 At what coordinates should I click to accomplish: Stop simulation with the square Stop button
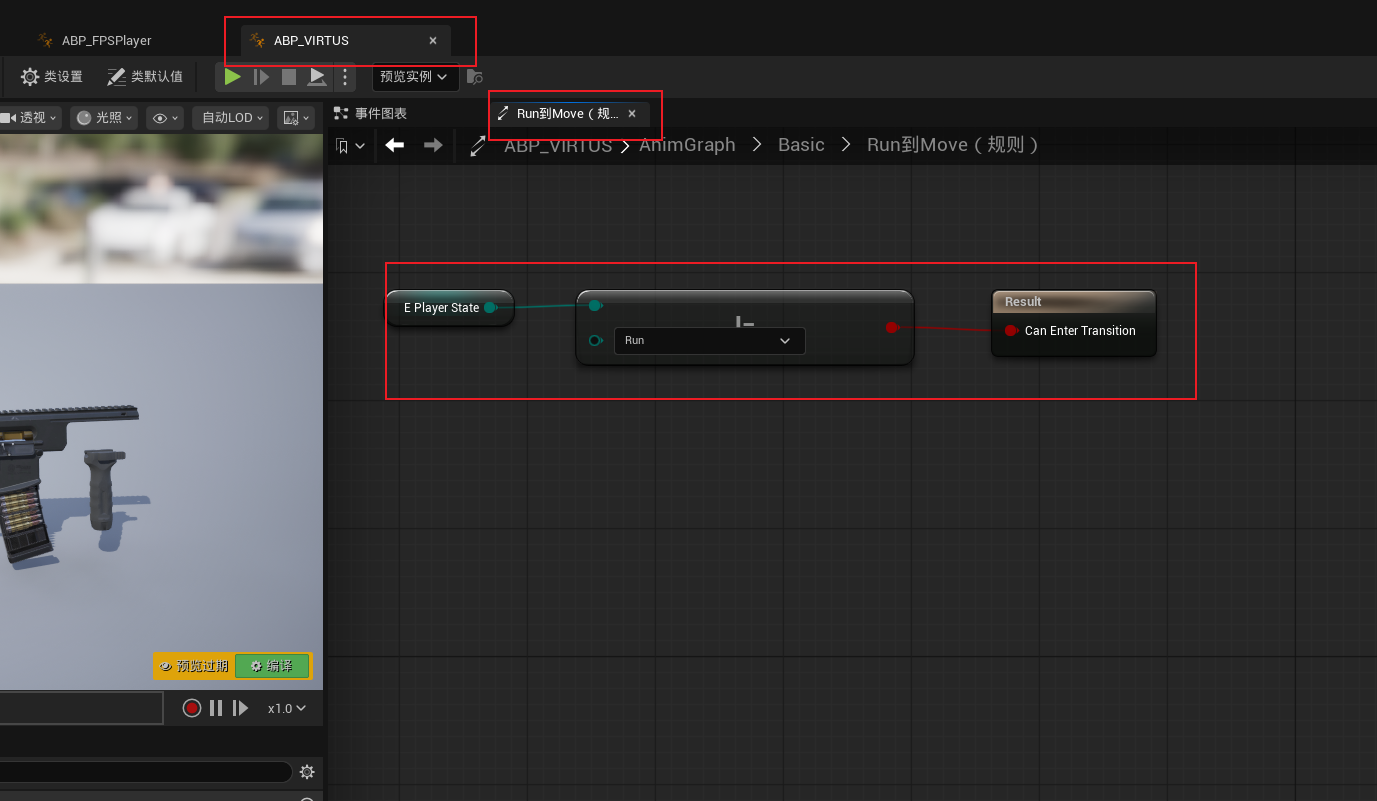pos(289,77)
